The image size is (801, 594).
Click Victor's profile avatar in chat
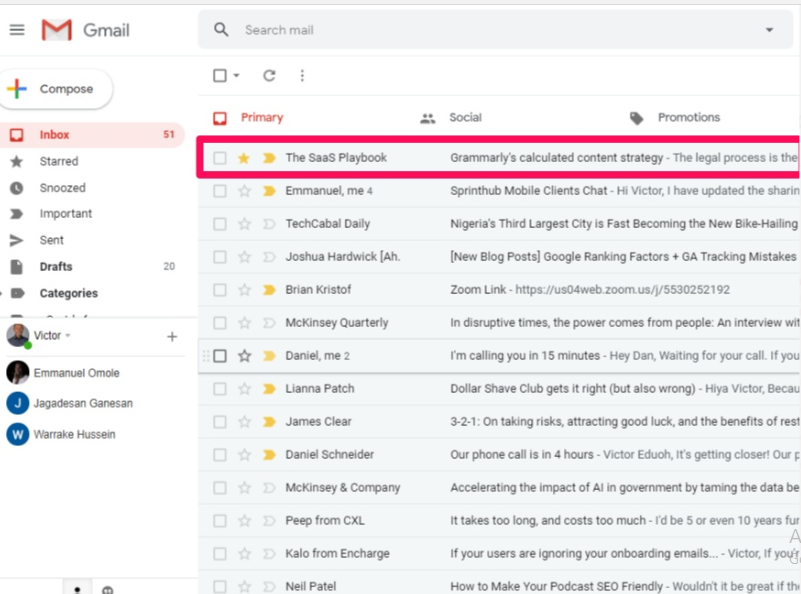18,336
